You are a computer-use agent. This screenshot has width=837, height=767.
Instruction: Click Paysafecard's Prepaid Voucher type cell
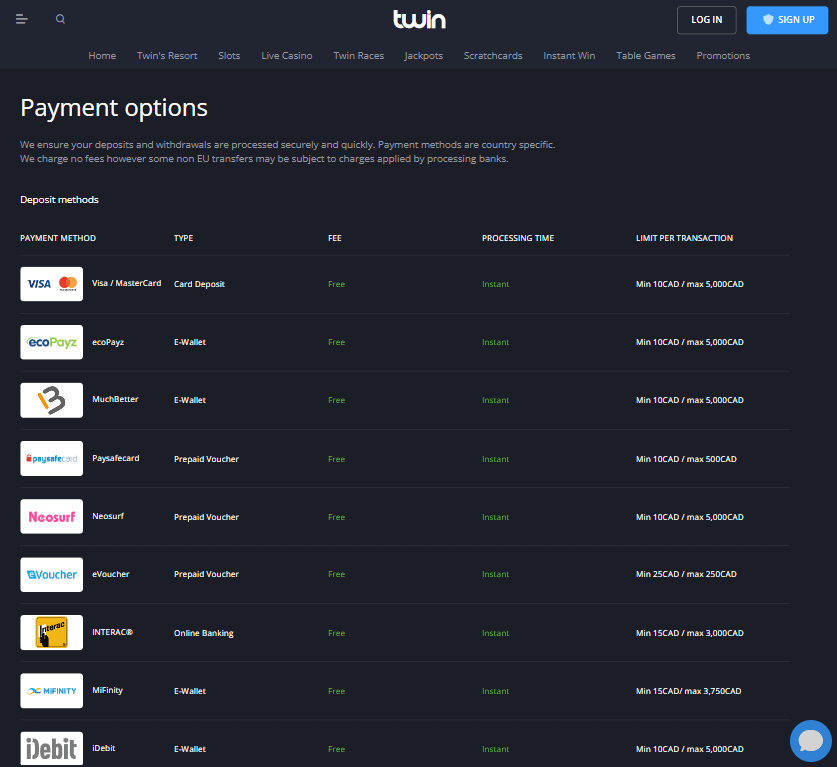point(207,459)
